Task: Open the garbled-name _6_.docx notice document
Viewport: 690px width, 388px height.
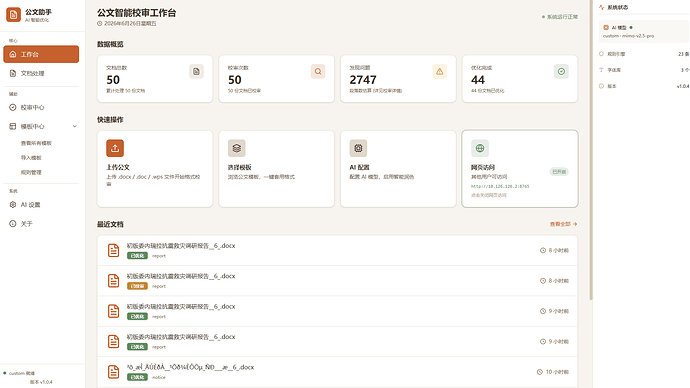Action: (x=337, y=372)
